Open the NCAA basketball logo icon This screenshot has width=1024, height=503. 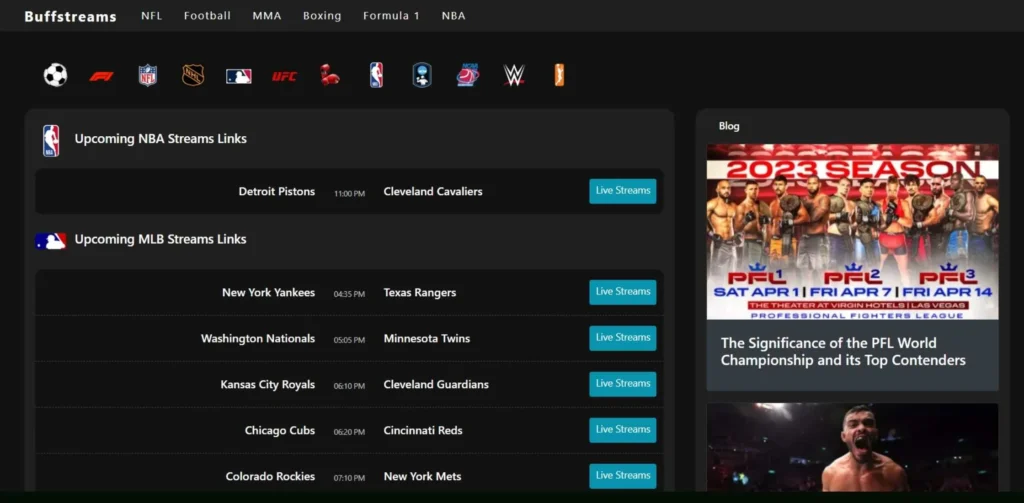point(468,75)
